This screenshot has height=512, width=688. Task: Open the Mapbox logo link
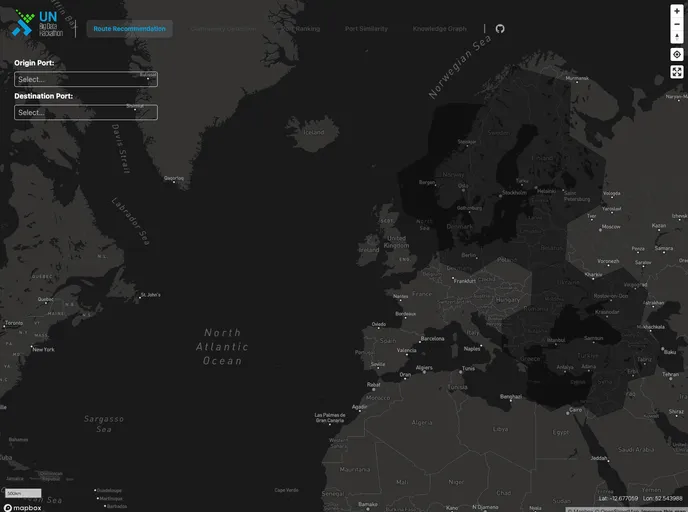pyautogui.click(x=23, y=508)
